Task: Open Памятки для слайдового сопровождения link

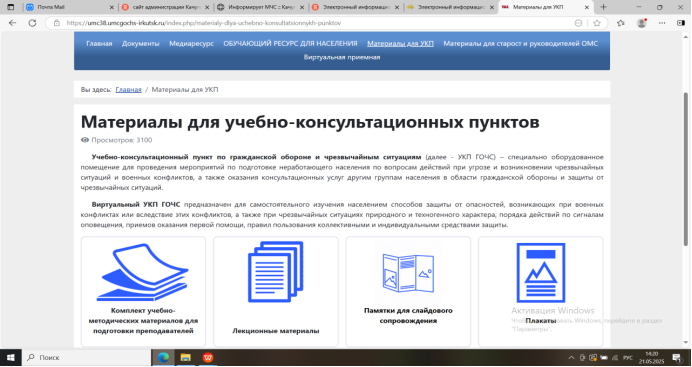Action: 408,315
